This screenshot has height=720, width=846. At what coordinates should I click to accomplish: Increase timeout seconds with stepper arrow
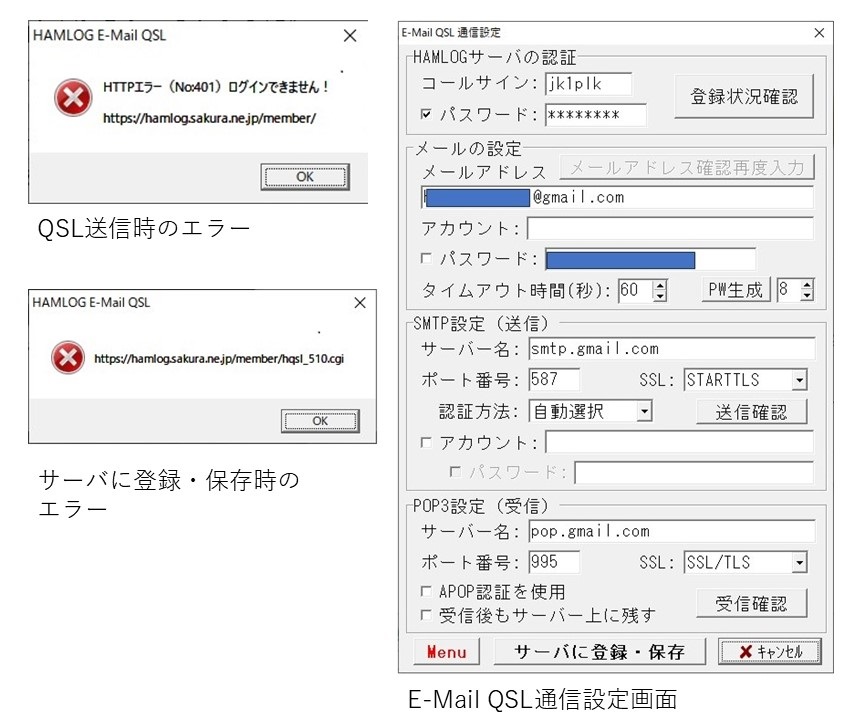(659, 285)
